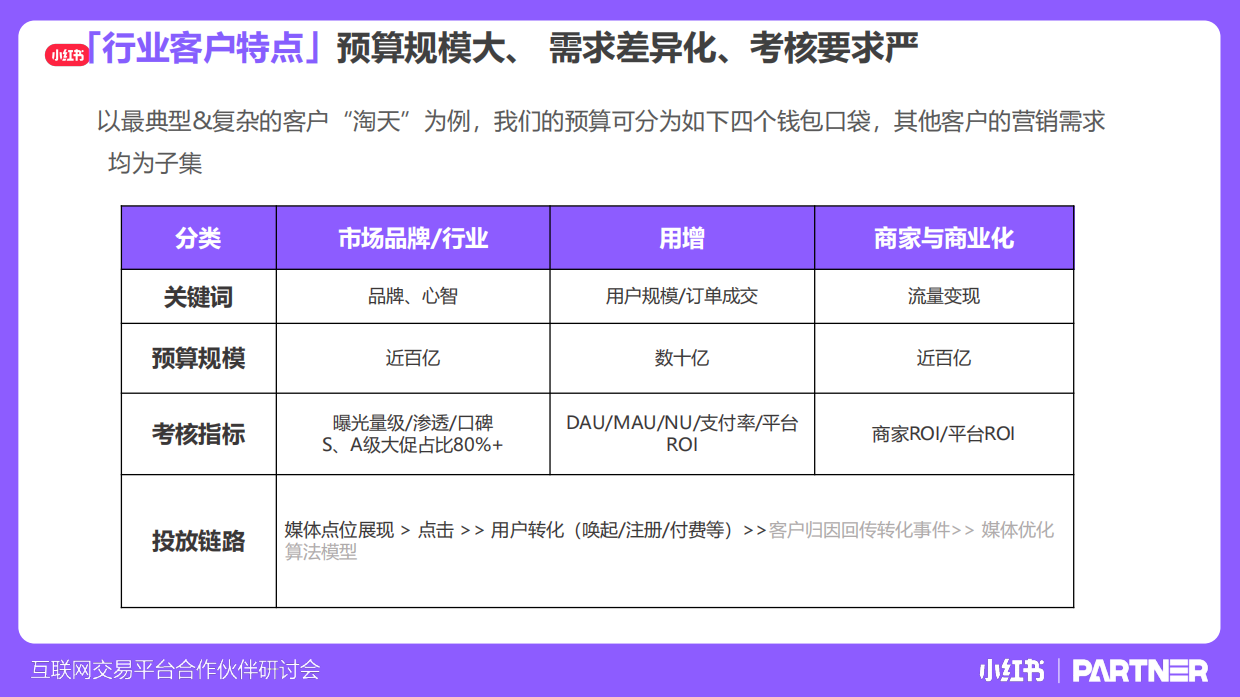Select the '分类' header cell
The image size is (1240, 697).
[199, 238]
